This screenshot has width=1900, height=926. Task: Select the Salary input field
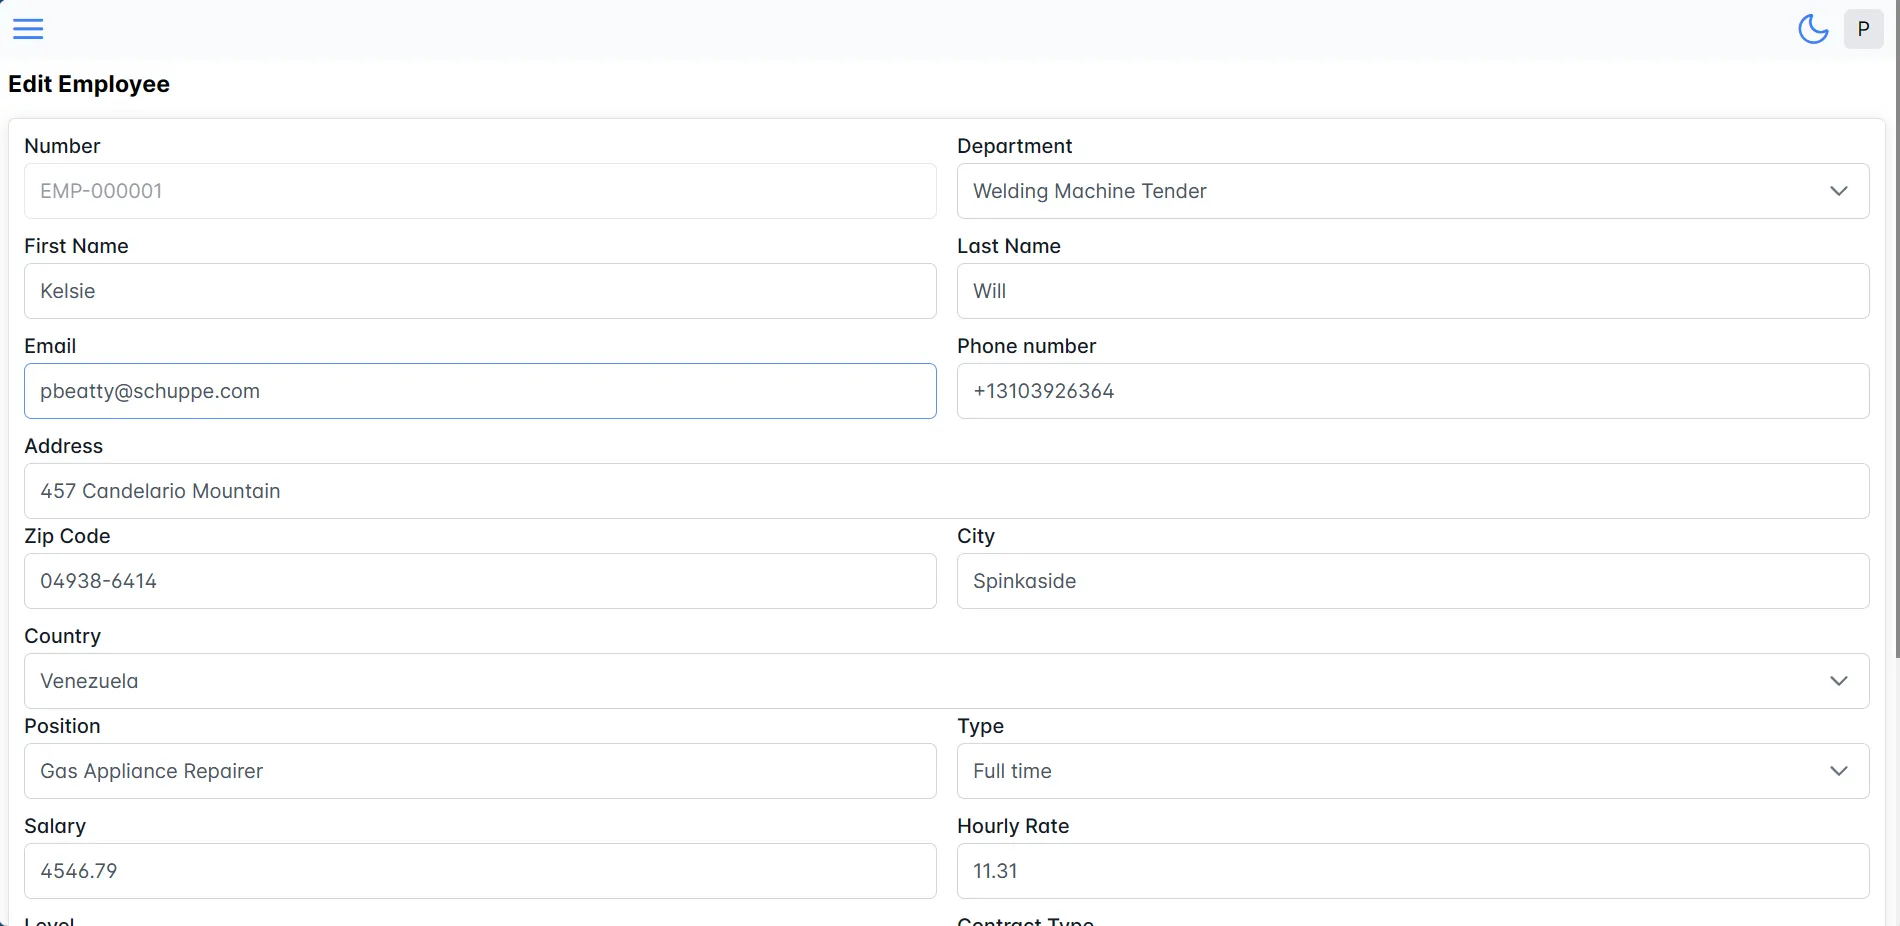480,871
